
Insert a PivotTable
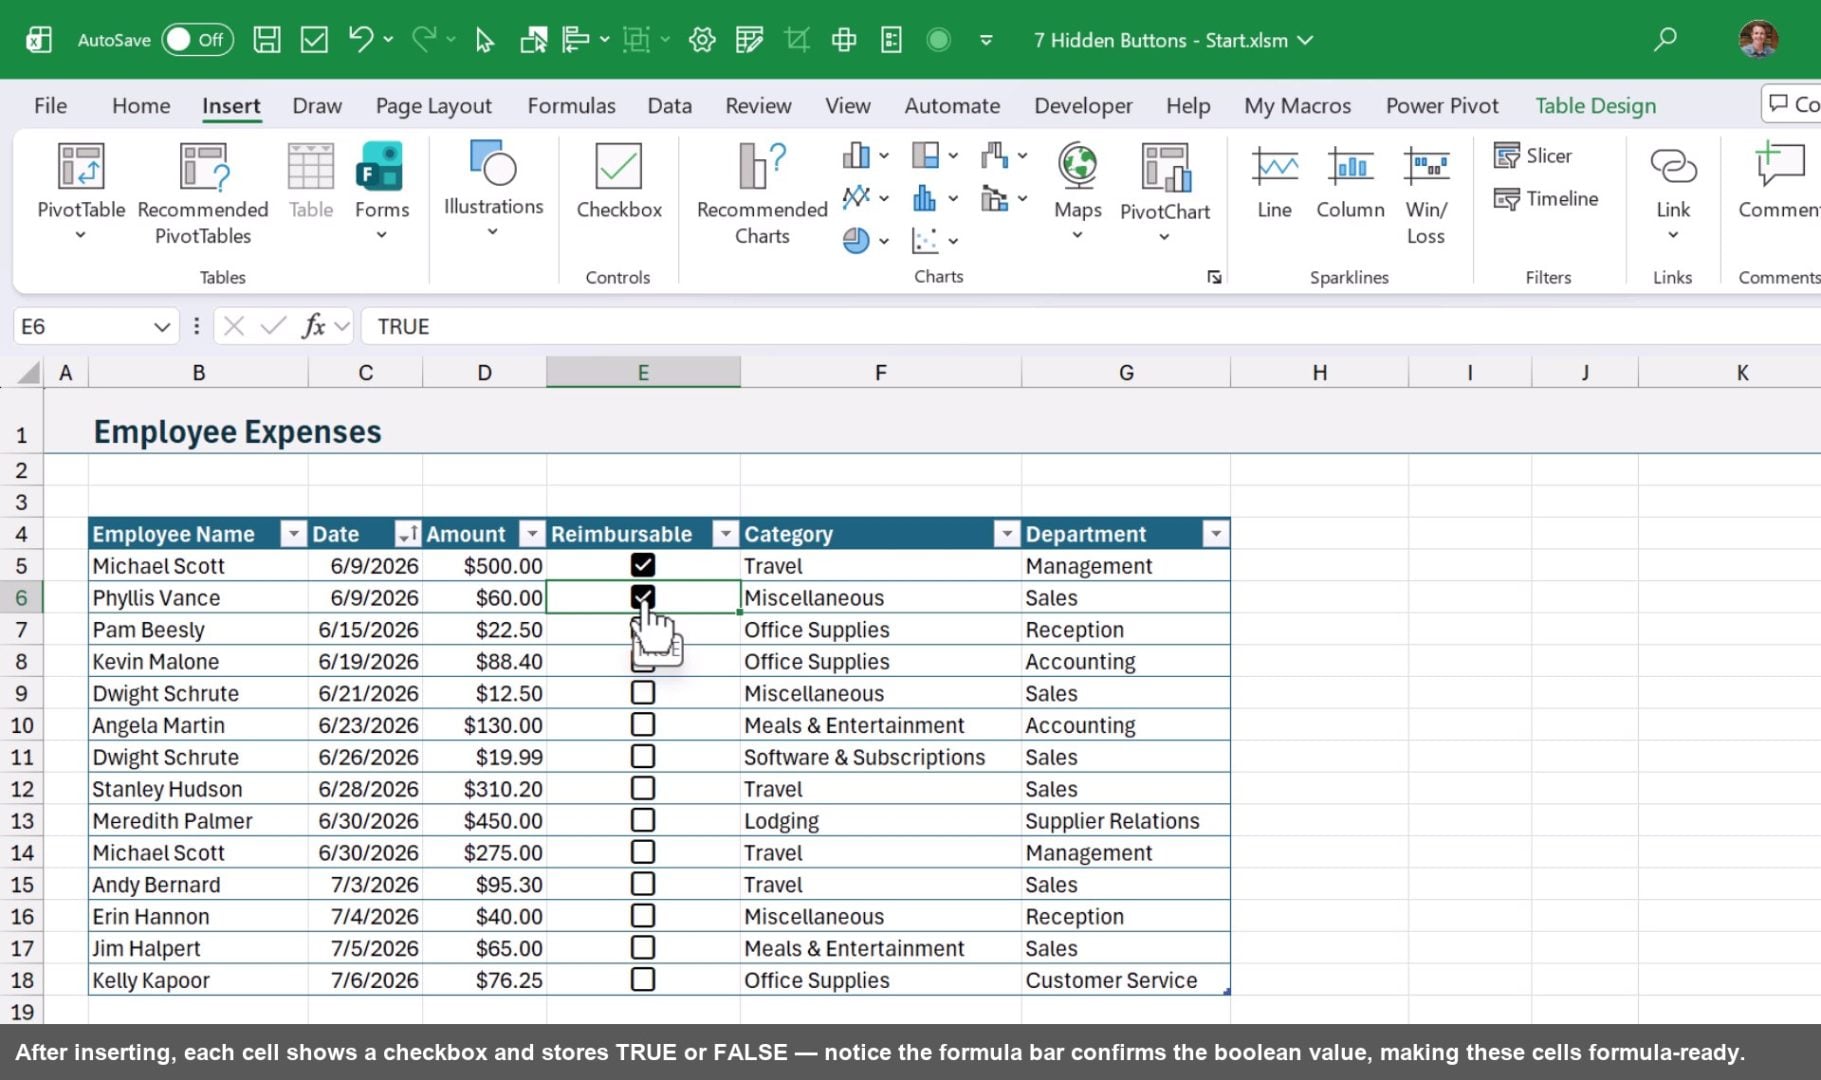81,192
